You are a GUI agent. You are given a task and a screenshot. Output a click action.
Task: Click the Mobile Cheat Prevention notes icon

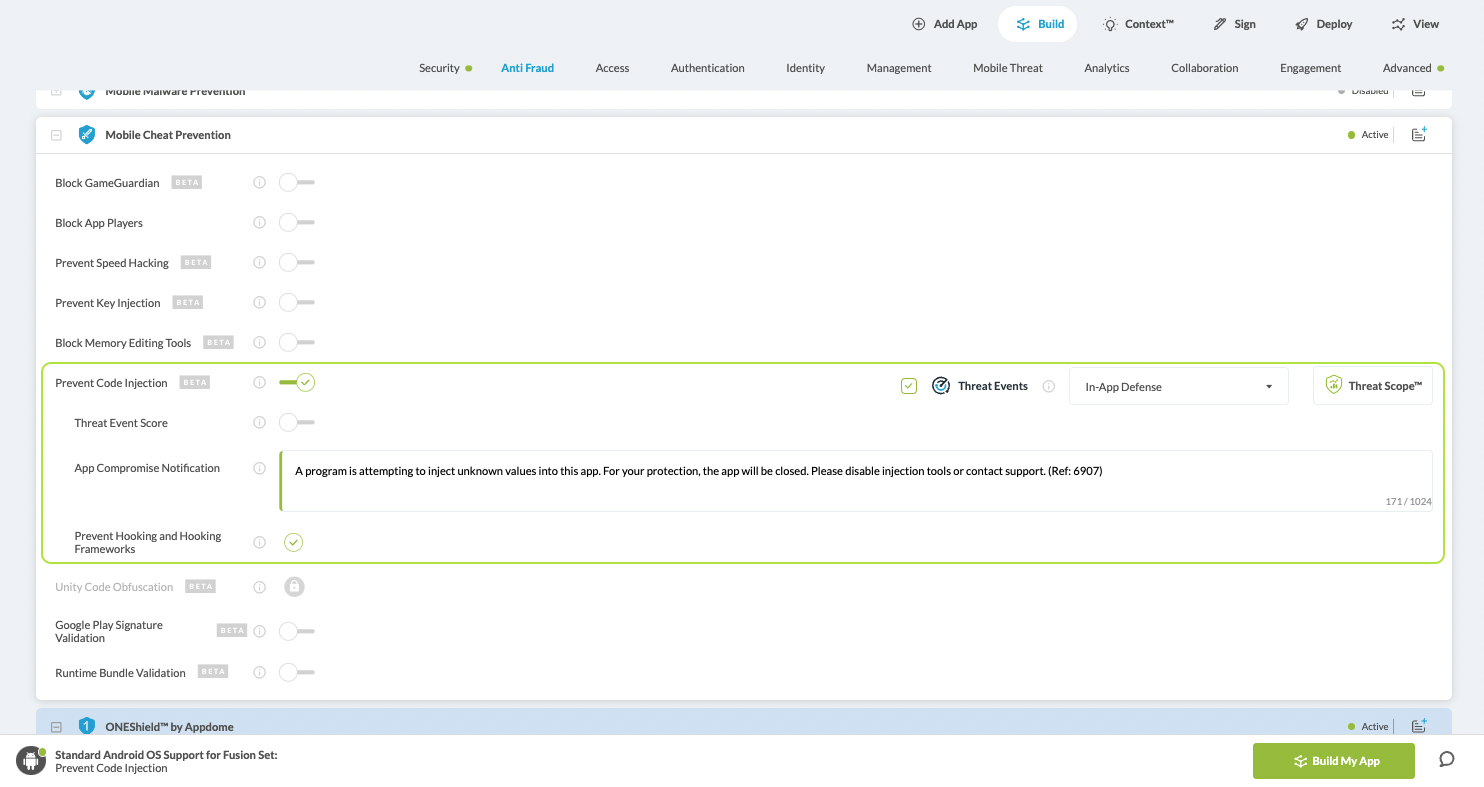[x=1418, y=135]
